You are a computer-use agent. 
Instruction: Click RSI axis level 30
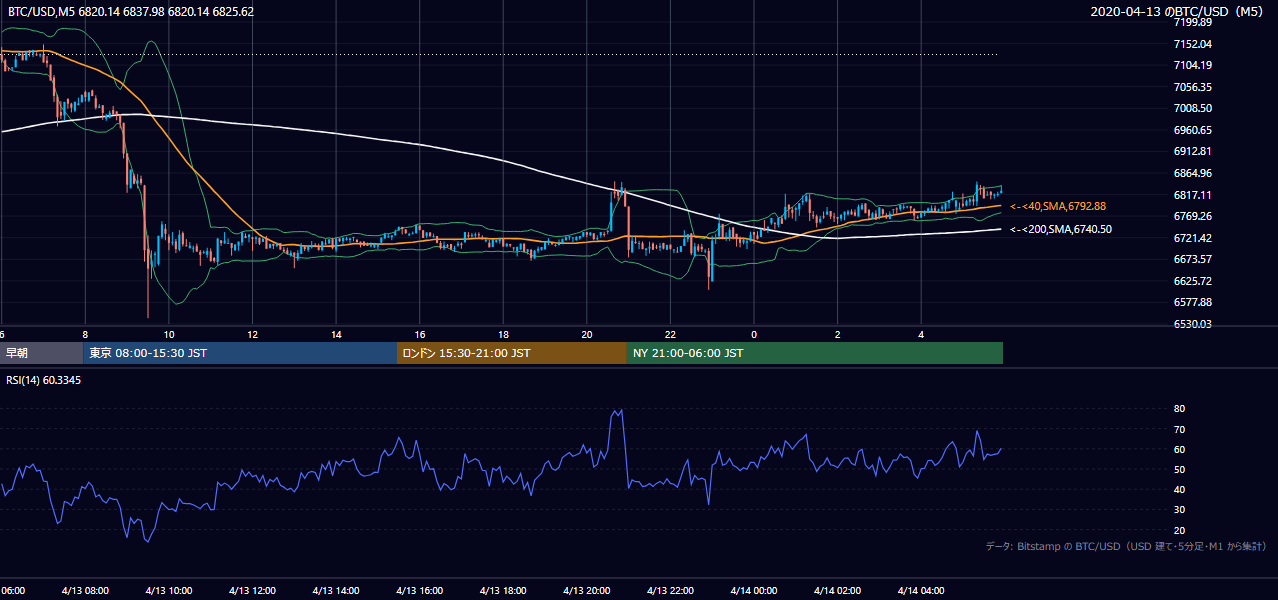pyautogui.click(x=1179, y=510)
